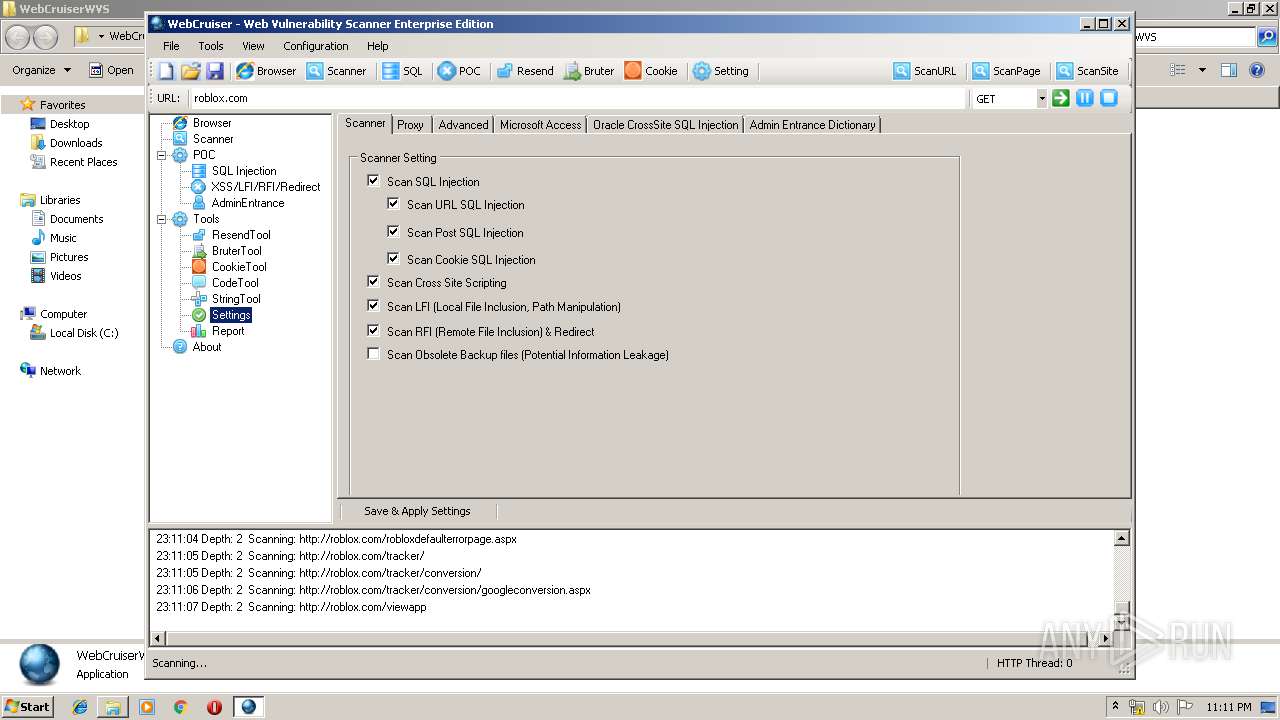Click the New document toolbar icon
The width and height of the screenshot is (1280, 720).
coord(166,71)
